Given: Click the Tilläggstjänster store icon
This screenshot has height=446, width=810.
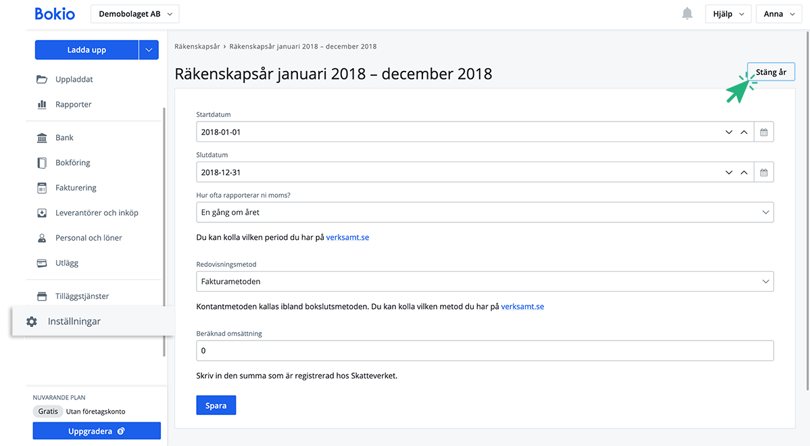Looking at the screenshot, I should coord(42,296).
